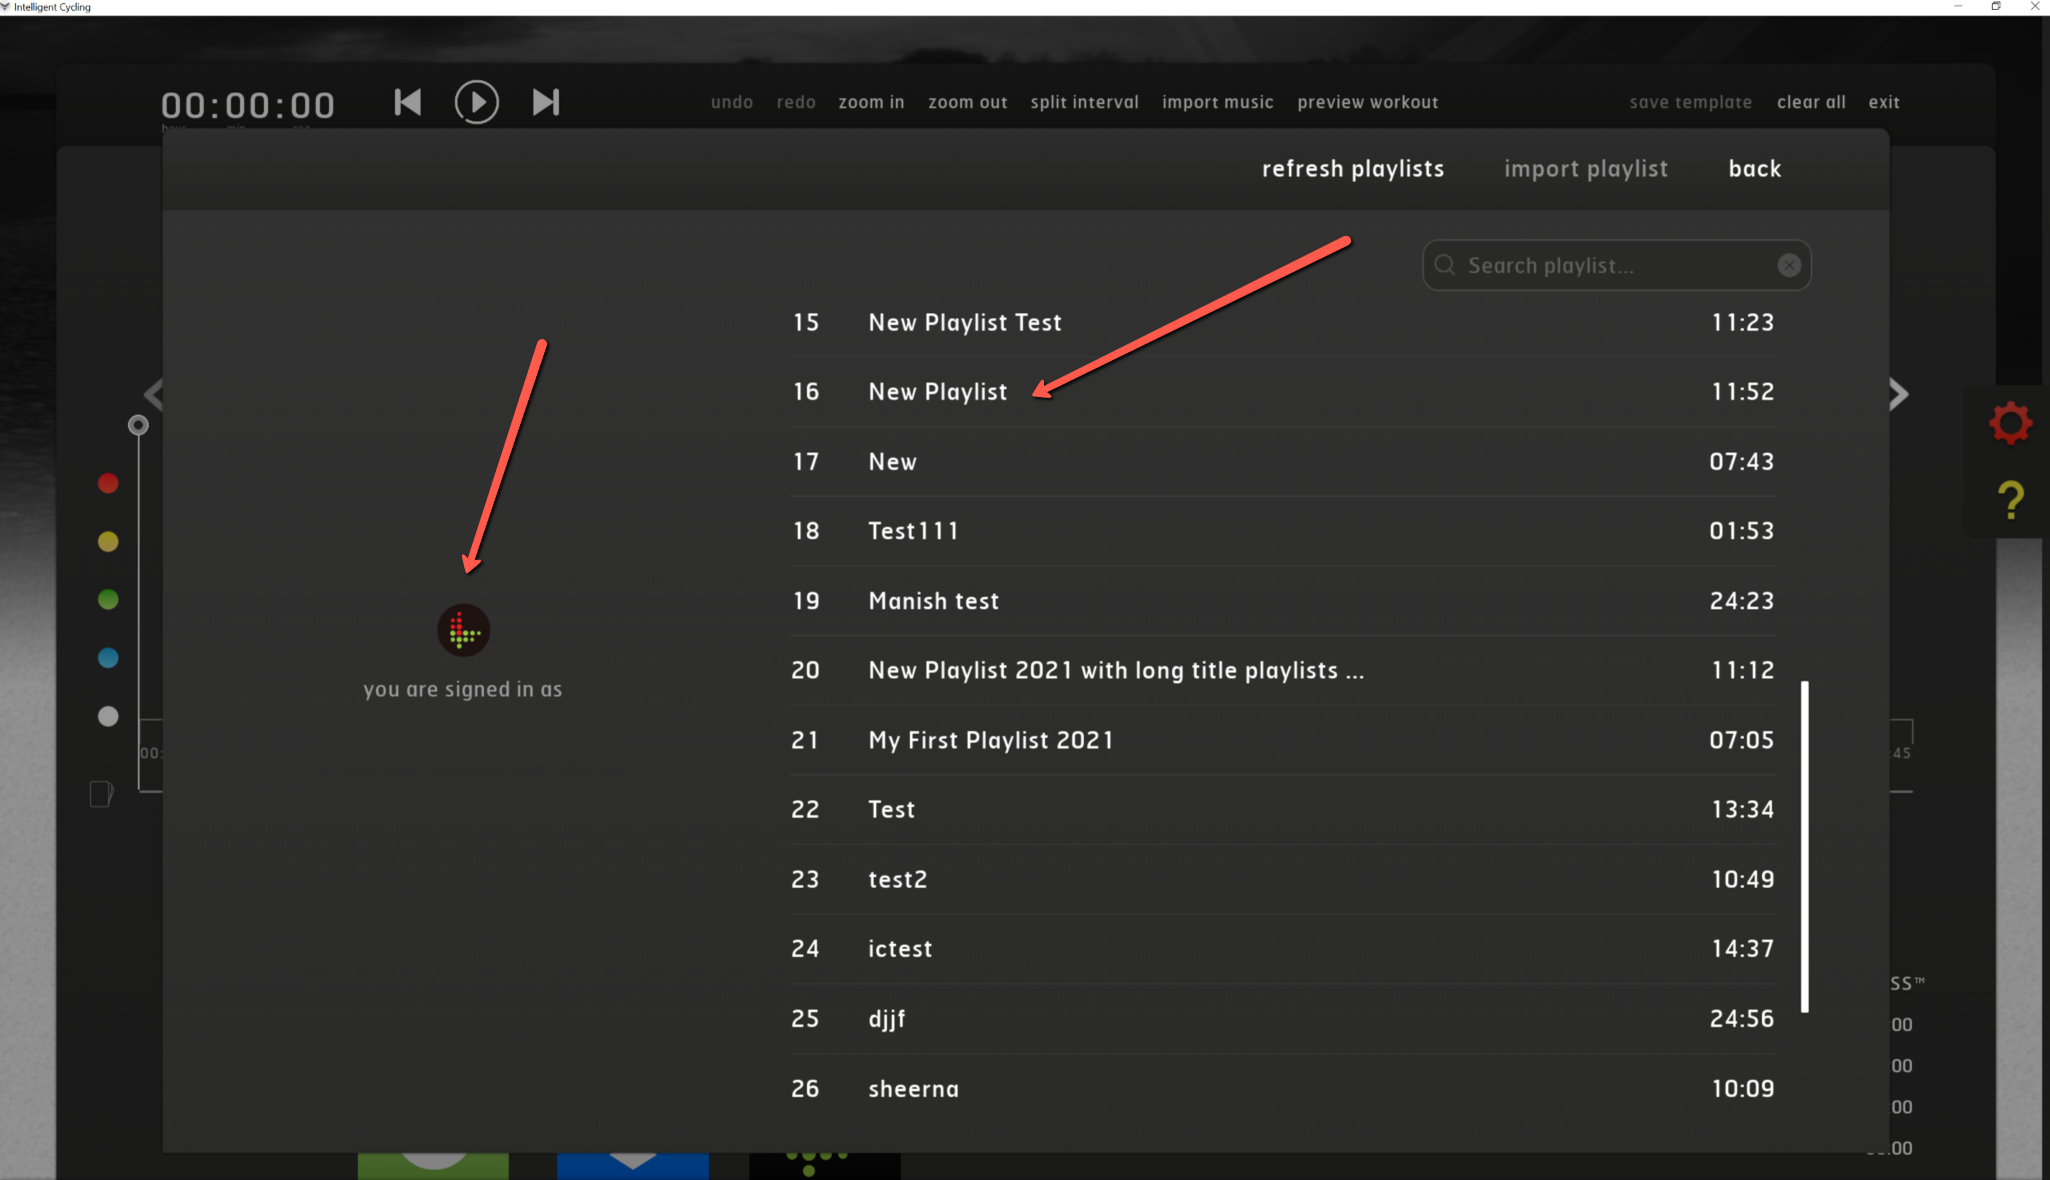Click the playlist list scrollbar
The width and height of the screenshot is (2050, 1180).
[1805, 846]
